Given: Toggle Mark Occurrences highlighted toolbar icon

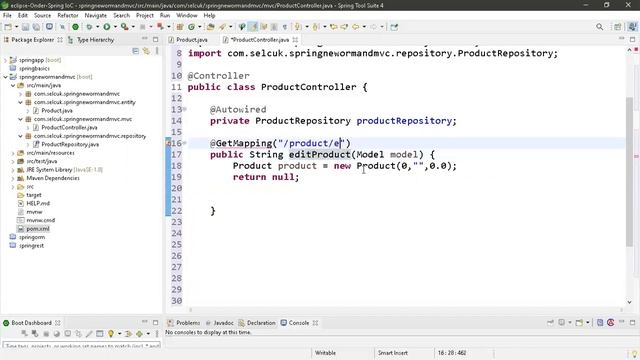Looking at the screenshot, I should pos(253,27).
